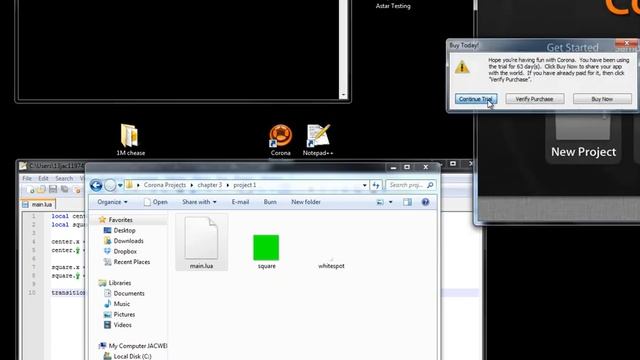Open New Project in Corona welcome window
Image resolution: width=640 pixels, height=360 pixels.
coord(583,137)
